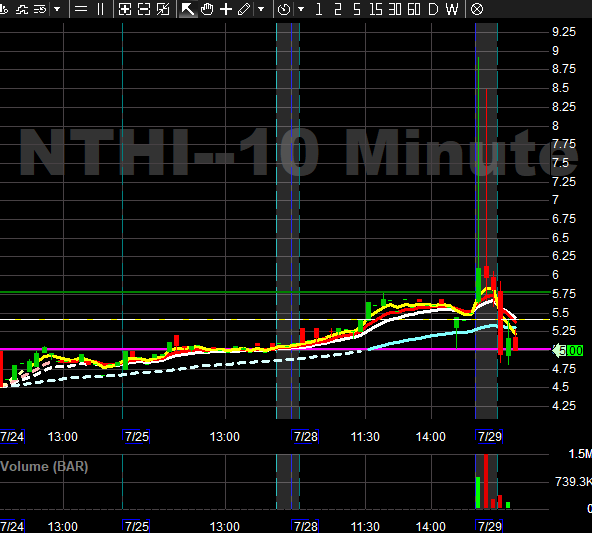Click the 14:00 time label on price axis
Screen dimensions: 592x533
coord(431,437)
